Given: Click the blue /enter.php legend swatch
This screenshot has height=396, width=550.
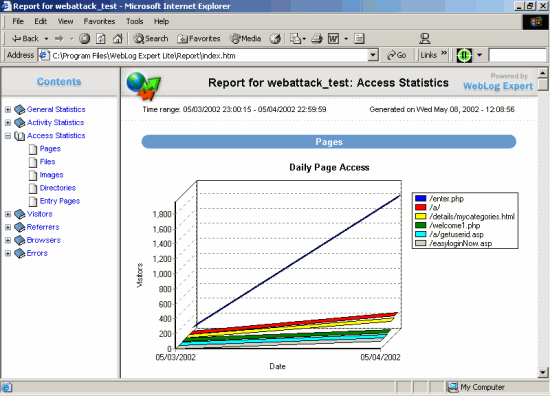Looking at the screenshot, I should pyautogui.click(x=420, y=199).
